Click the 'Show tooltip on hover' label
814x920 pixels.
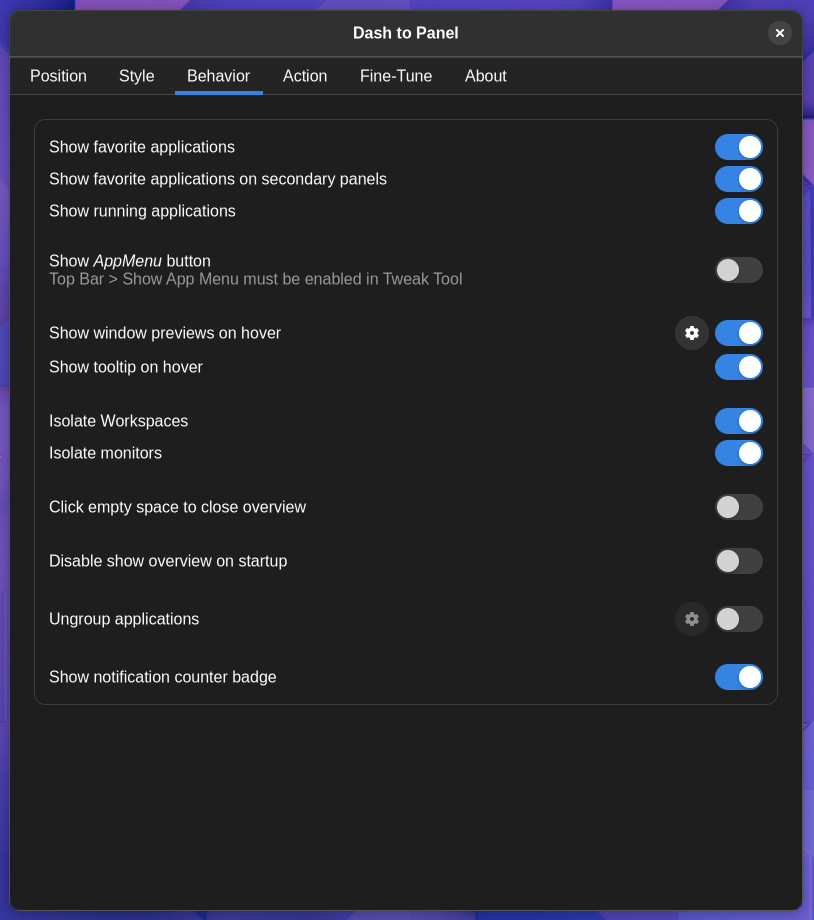coord(126,367)
